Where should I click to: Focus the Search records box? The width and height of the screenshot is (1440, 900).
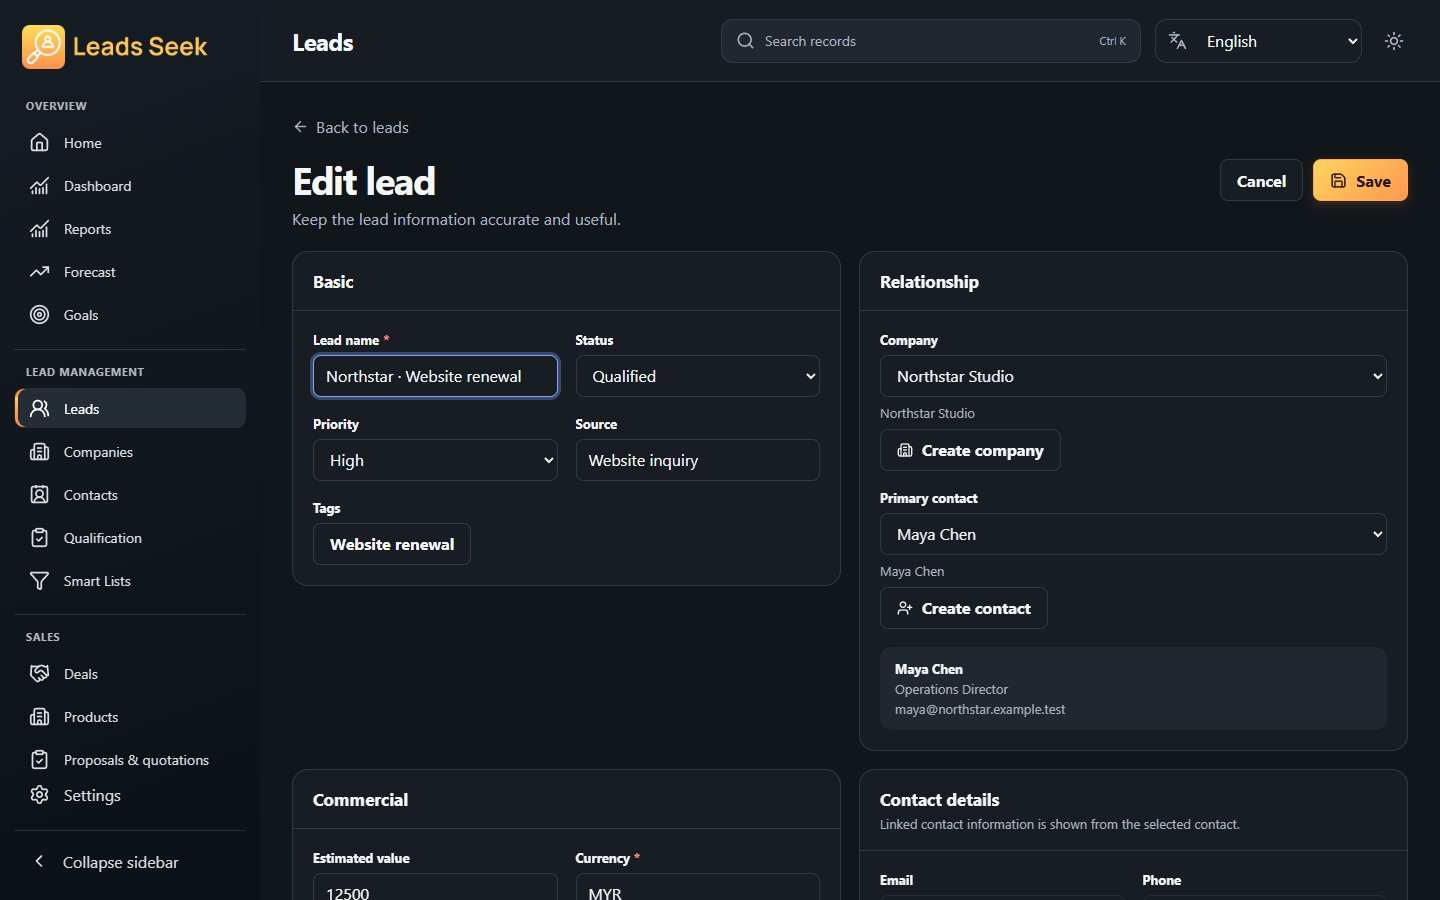(931, 41)
